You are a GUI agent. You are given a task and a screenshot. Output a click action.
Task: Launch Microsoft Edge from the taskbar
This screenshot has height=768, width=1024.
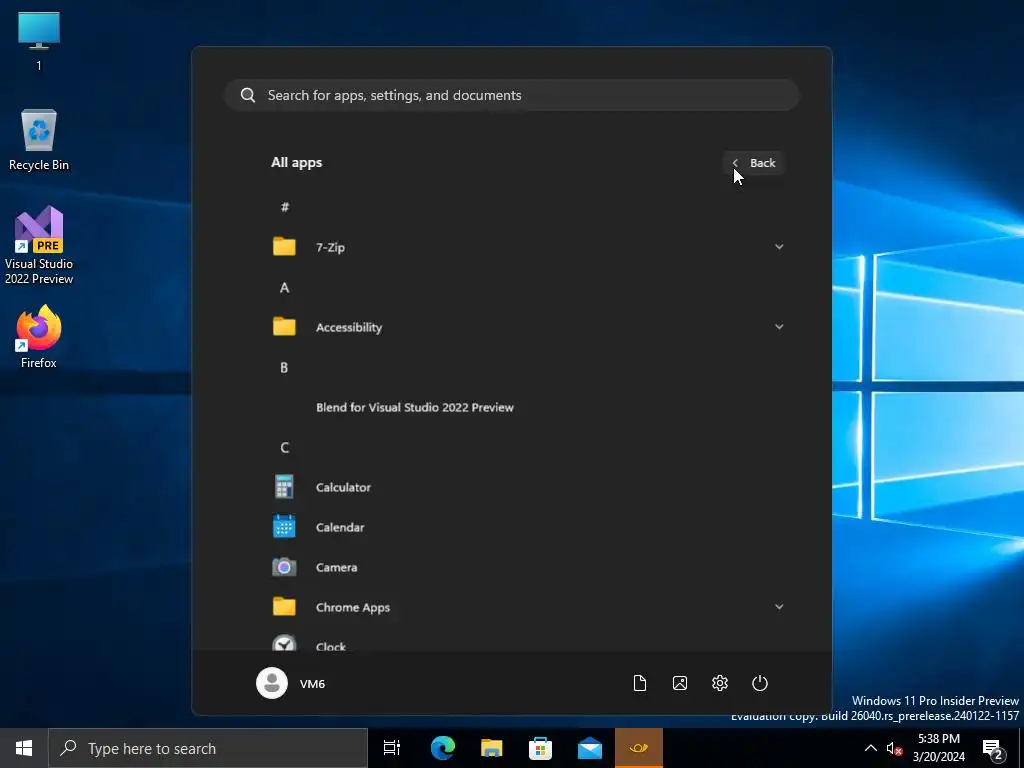442,748
